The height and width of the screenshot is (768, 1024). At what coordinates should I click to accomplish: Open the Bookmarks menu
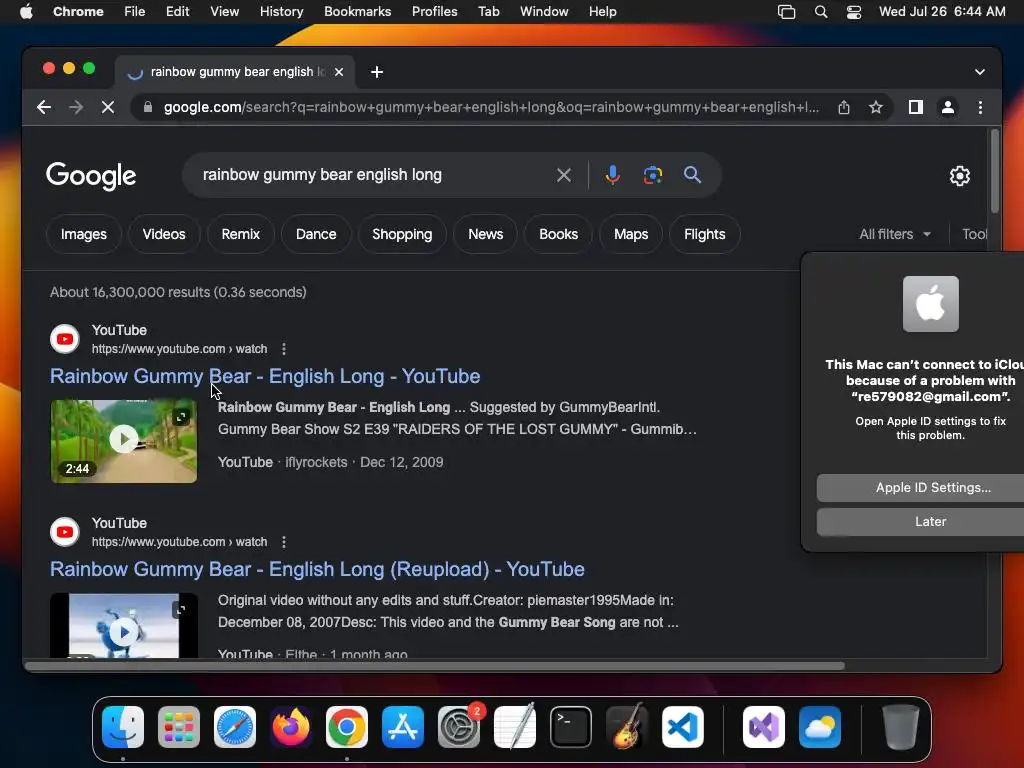point(357,12)
